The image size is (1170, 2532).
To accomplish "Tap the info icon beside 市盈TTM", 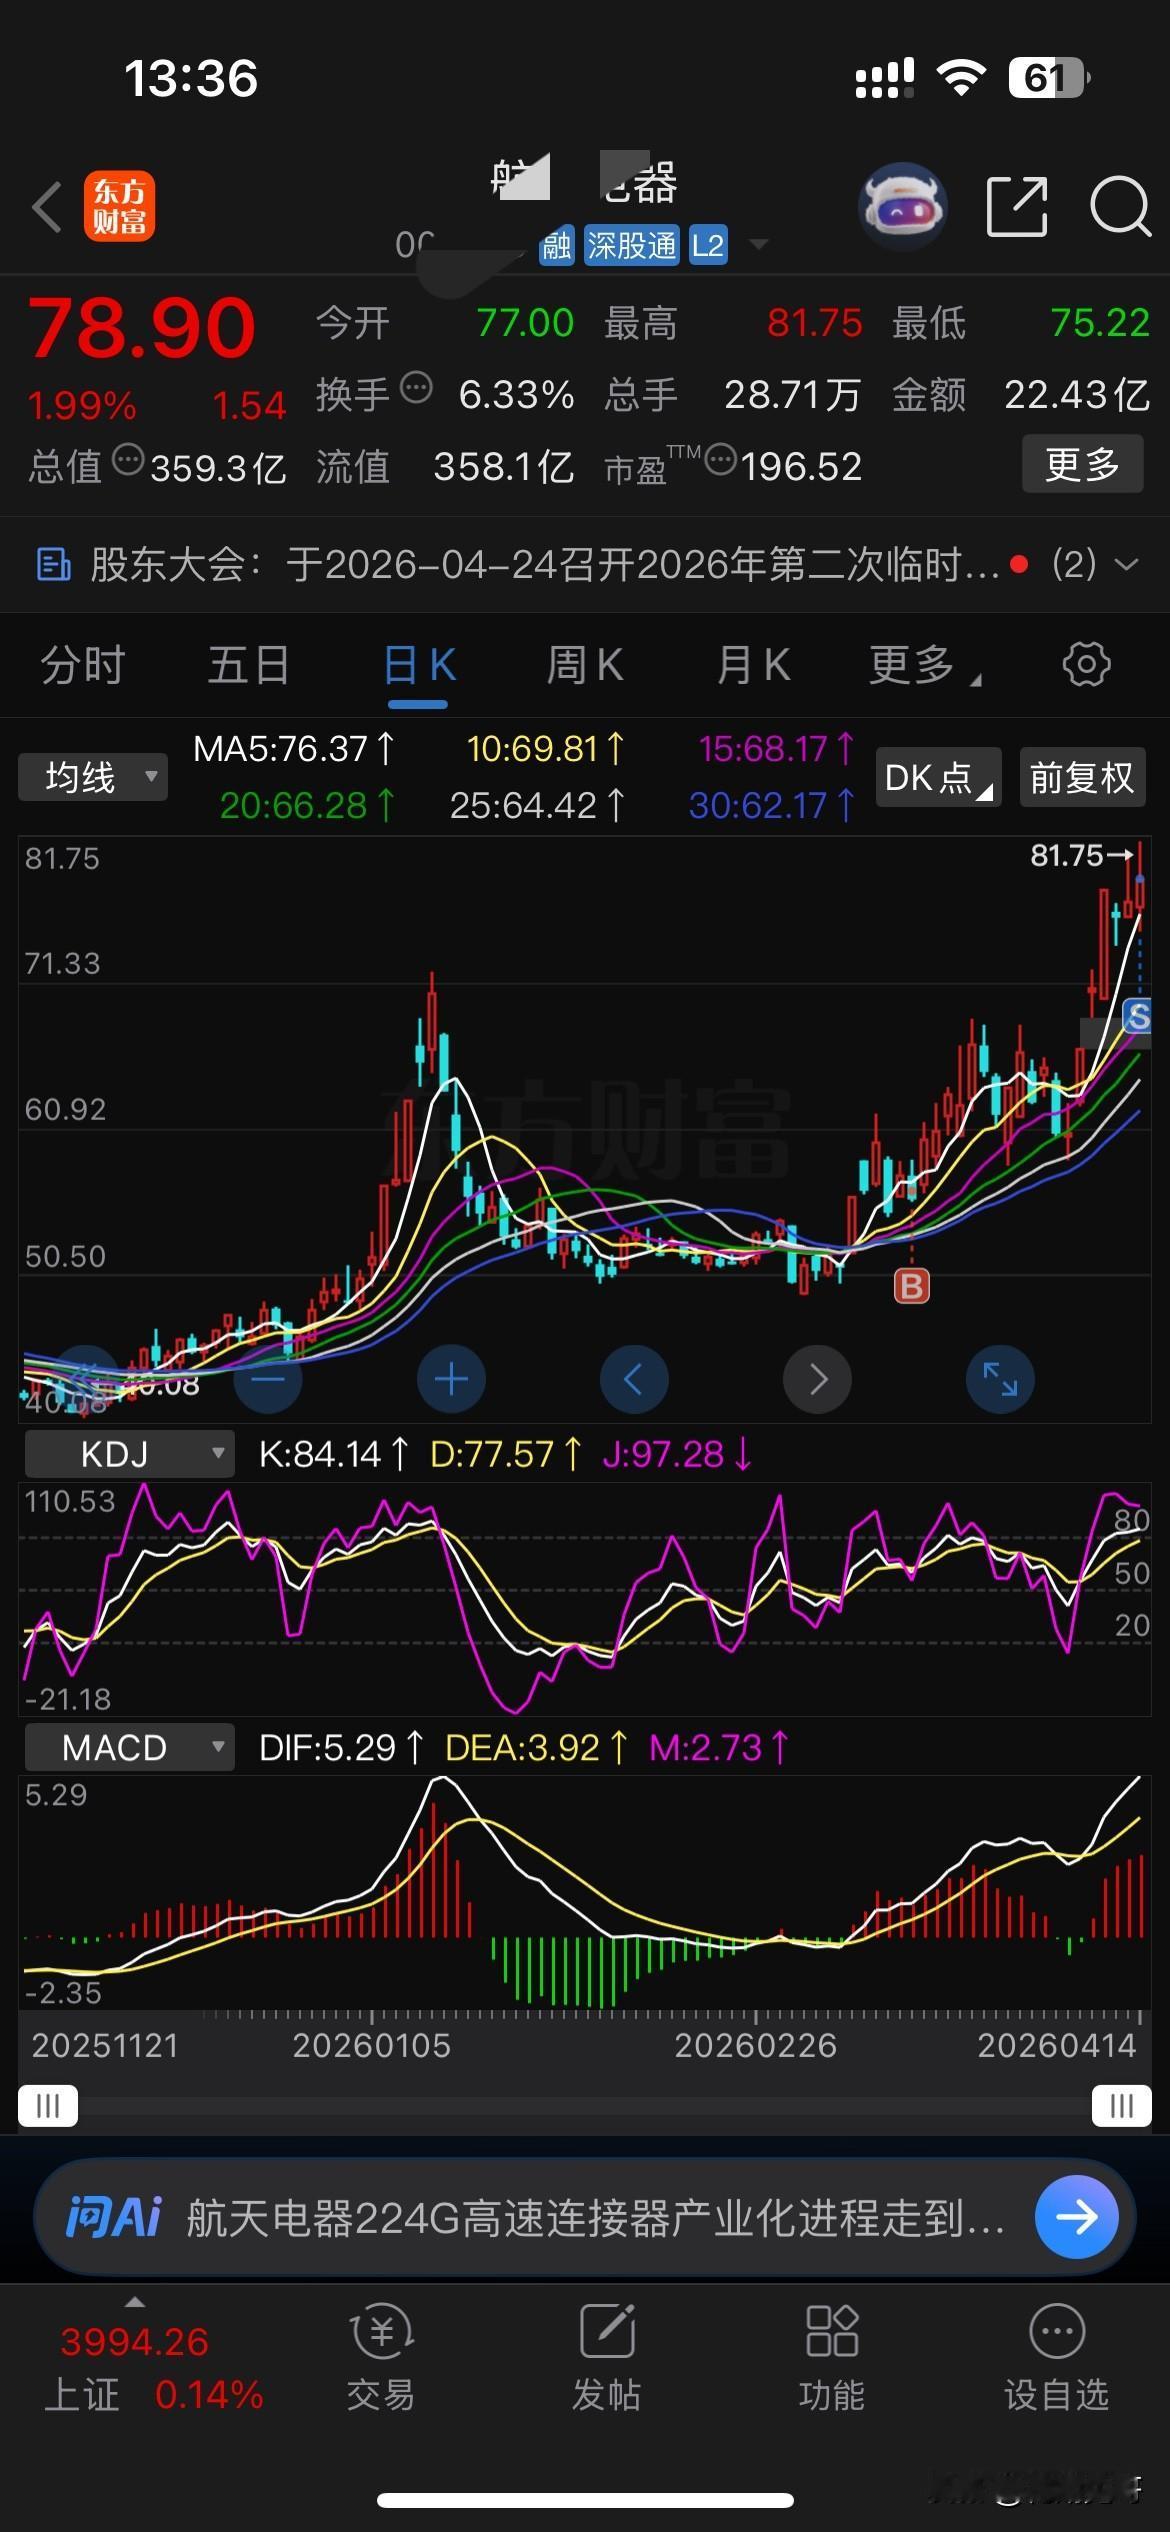I will point(721,460).
